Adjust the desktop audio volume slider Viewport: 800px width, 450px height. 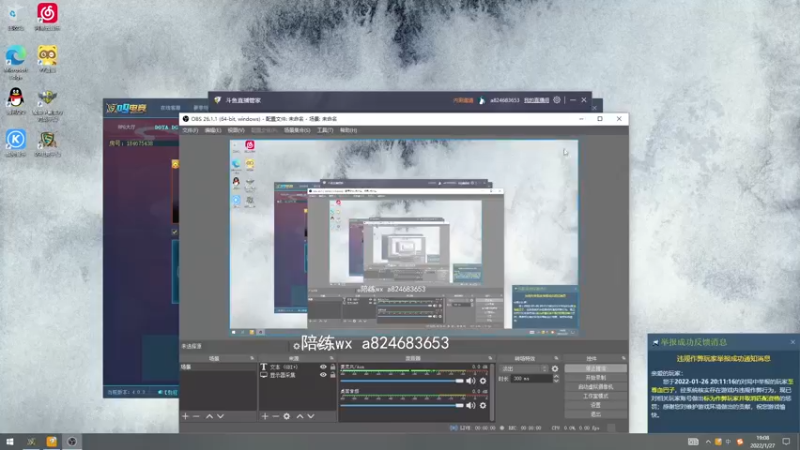click(402, 405)
